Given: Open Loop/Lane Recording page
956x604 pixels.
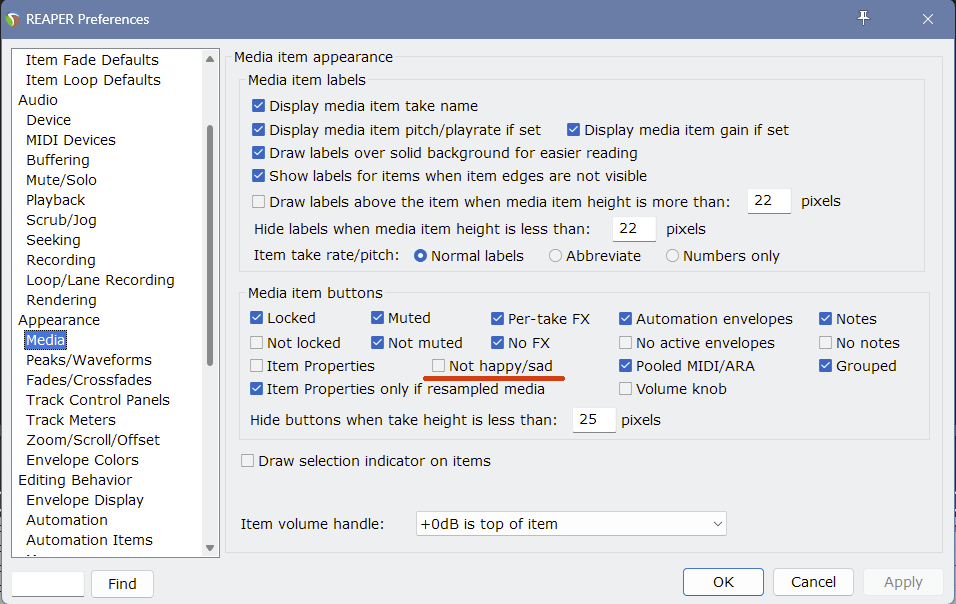Looking at the screenshot, I should point(101,280).
